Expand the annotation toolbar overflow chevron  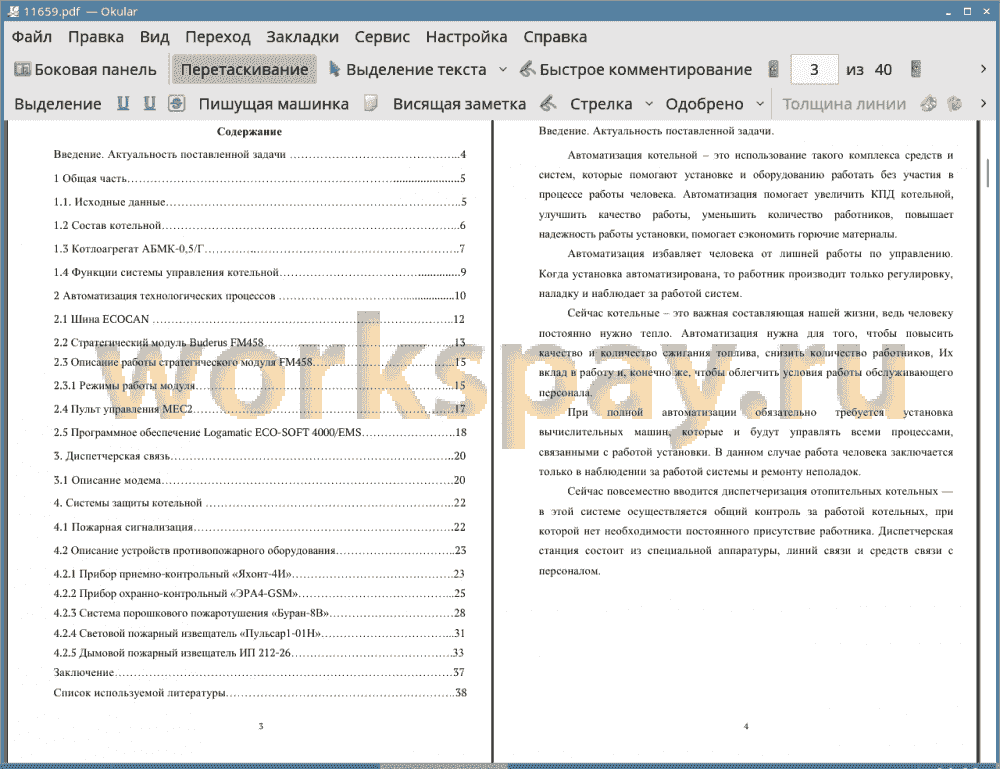tap(983, 103)
